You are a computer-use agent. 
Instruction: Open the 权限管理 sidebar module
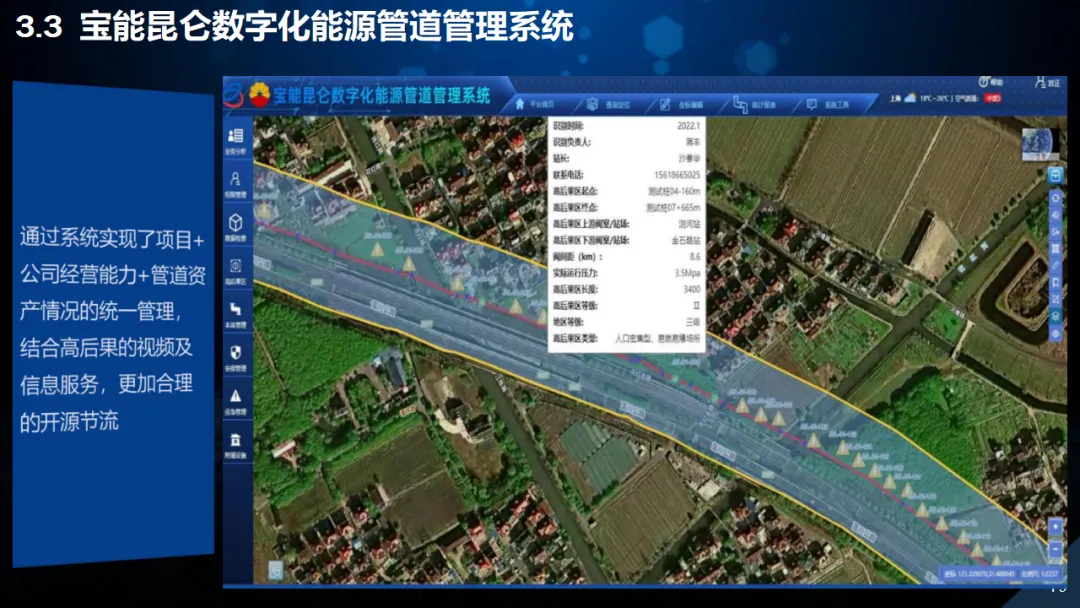(x=236, y=185)
